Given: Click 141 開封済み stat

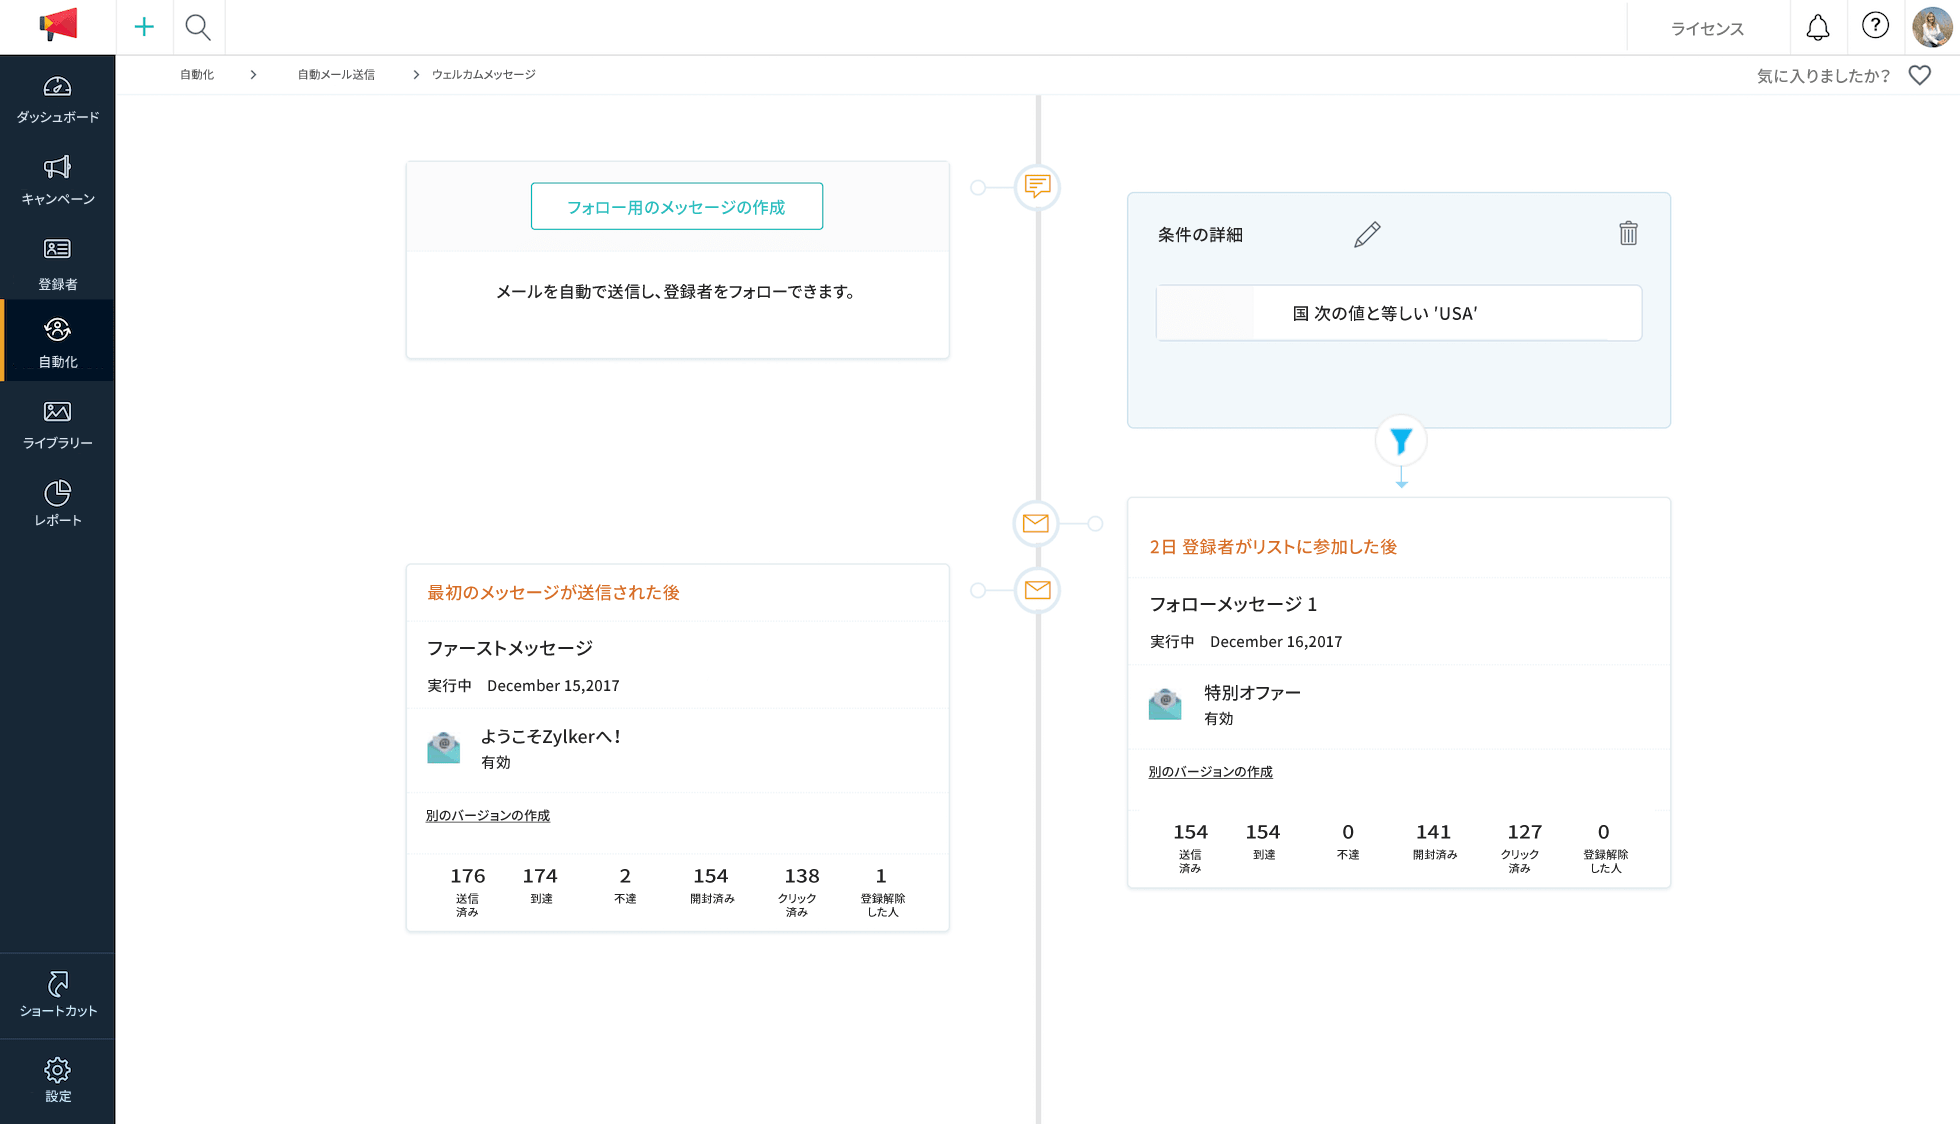Looking at the screenshot, I should (x=1434, y=841).
